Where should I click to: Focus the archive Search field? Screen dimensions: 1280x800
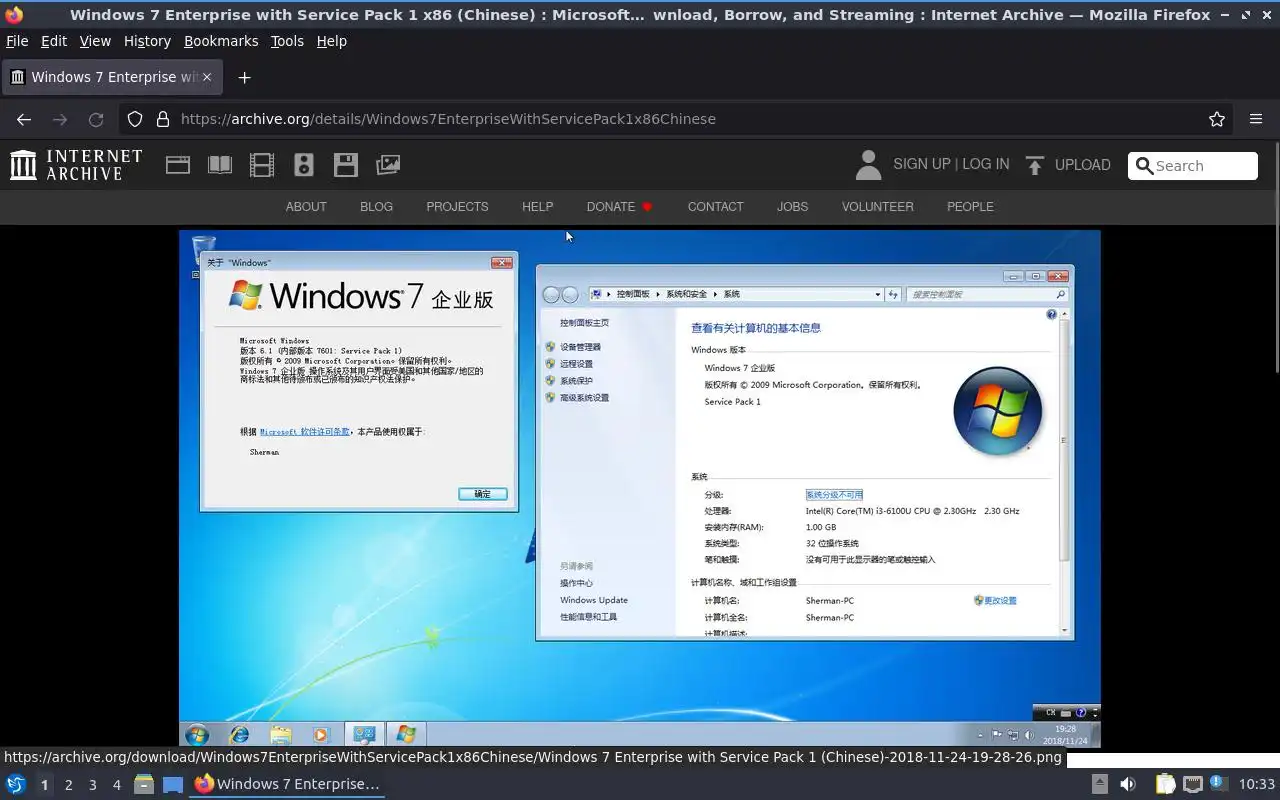[x=1193, y=166]
